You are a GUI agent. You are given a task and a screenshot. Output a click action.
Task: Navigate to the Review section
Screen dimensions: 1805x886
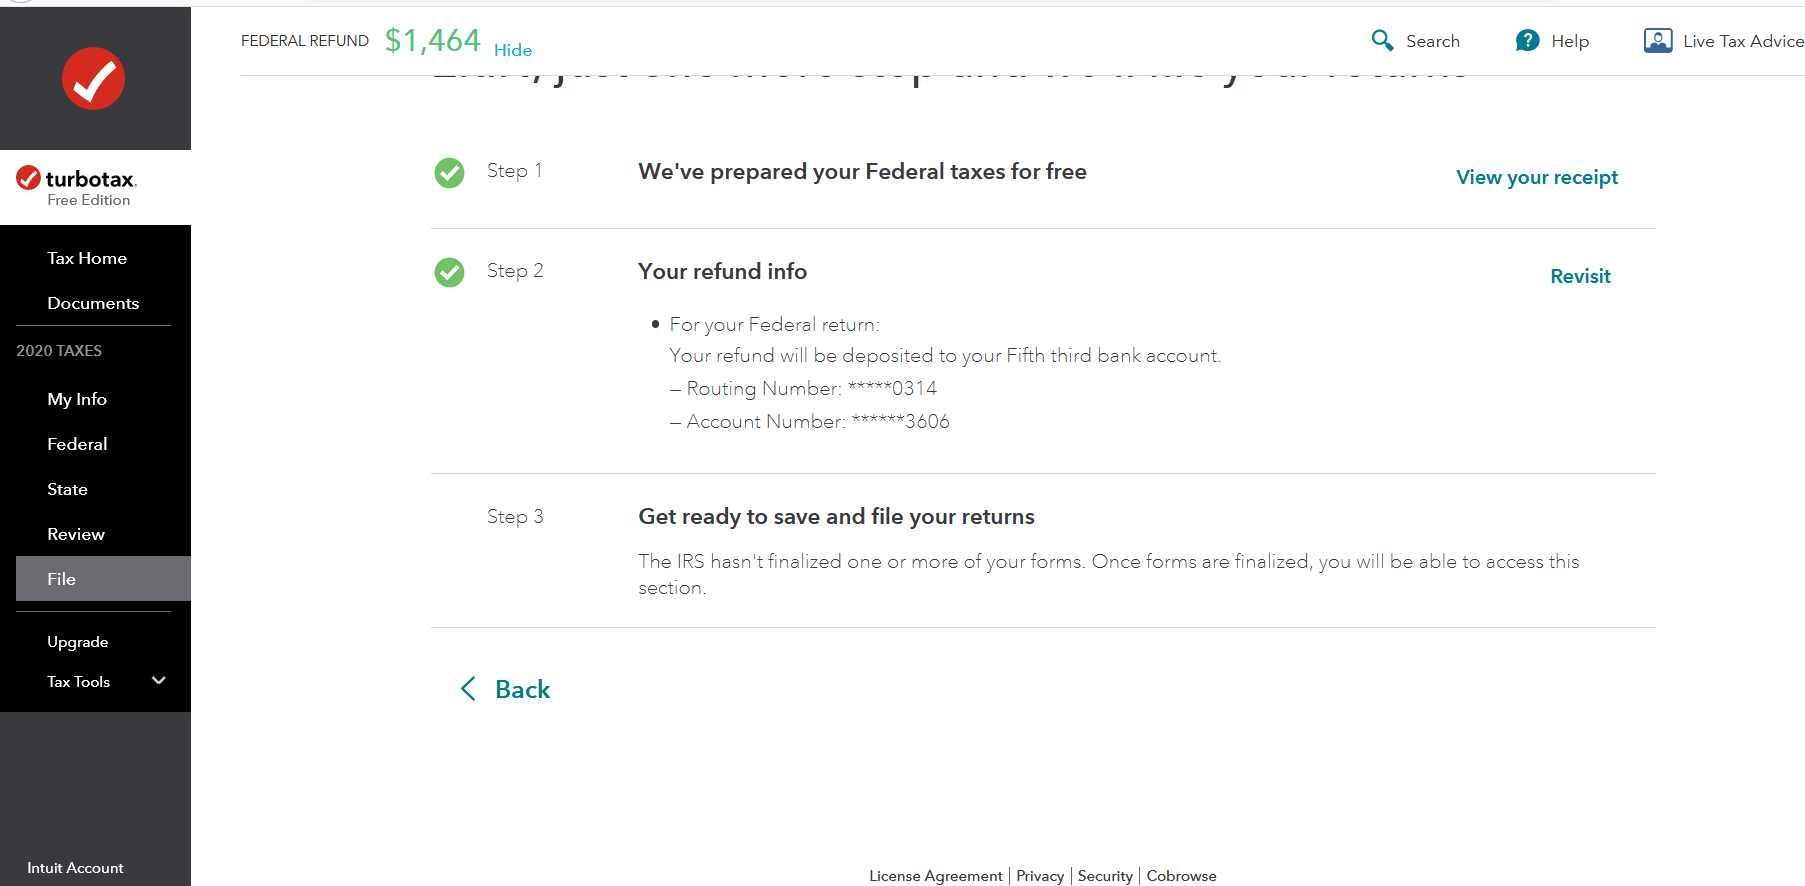pos(76,534)
